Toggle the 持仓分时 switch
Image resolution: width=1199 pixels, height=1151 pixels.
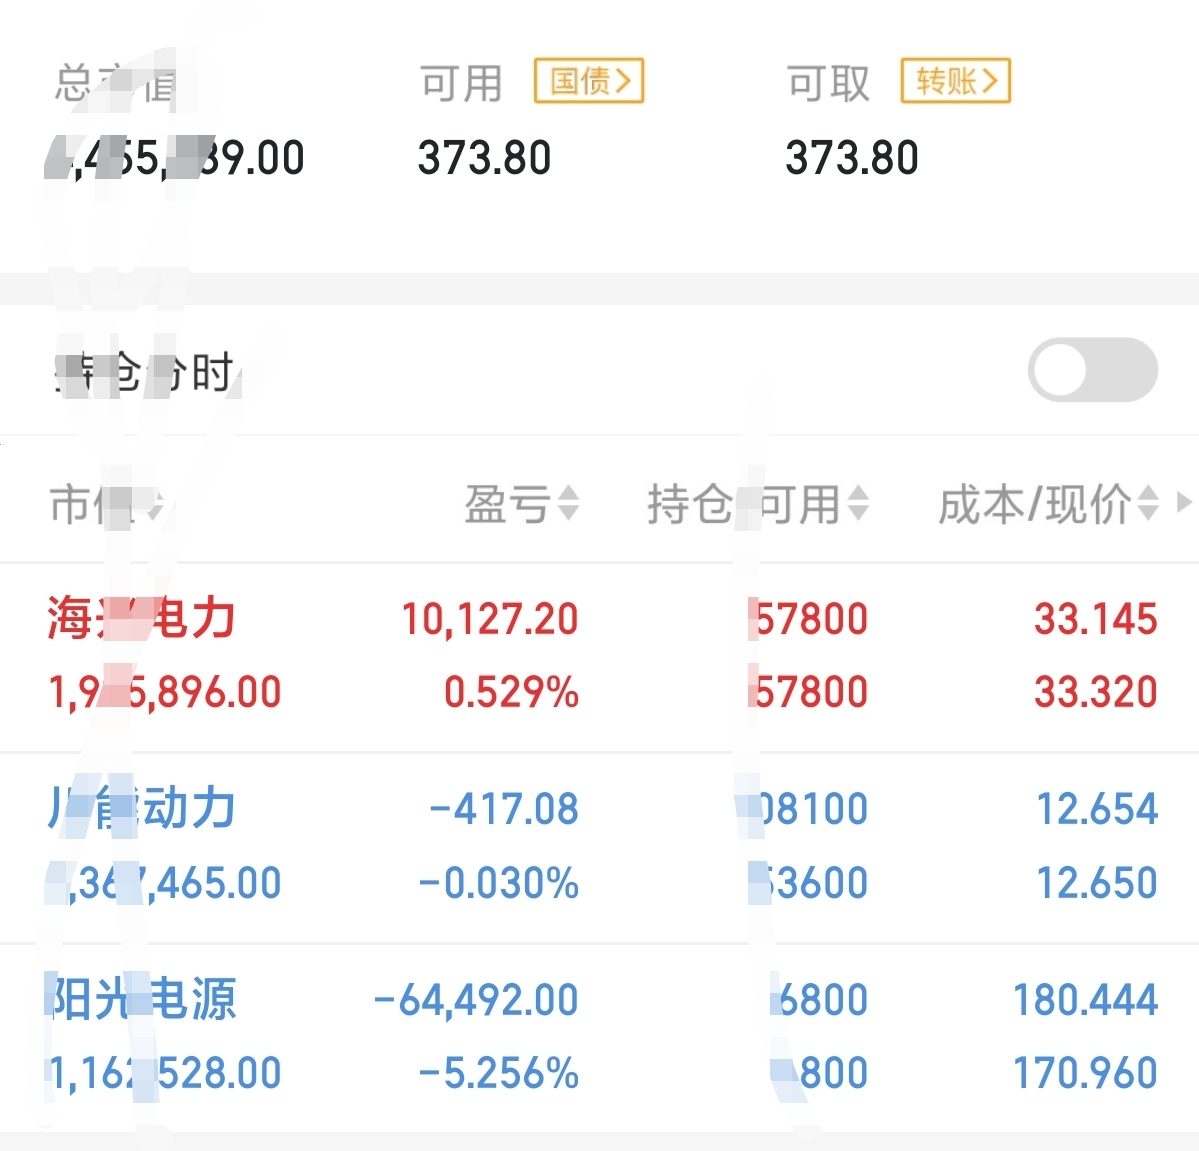(1092, 370)
